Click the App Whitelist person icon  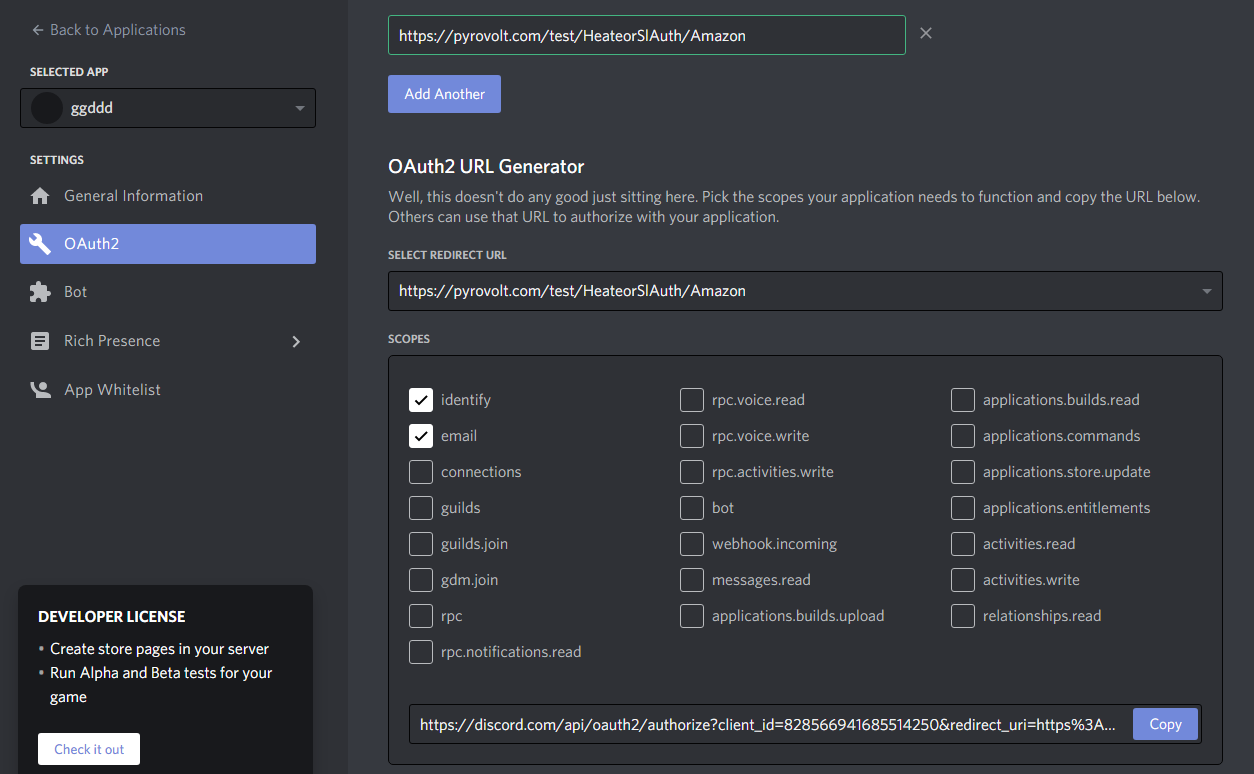pos(40,390)
